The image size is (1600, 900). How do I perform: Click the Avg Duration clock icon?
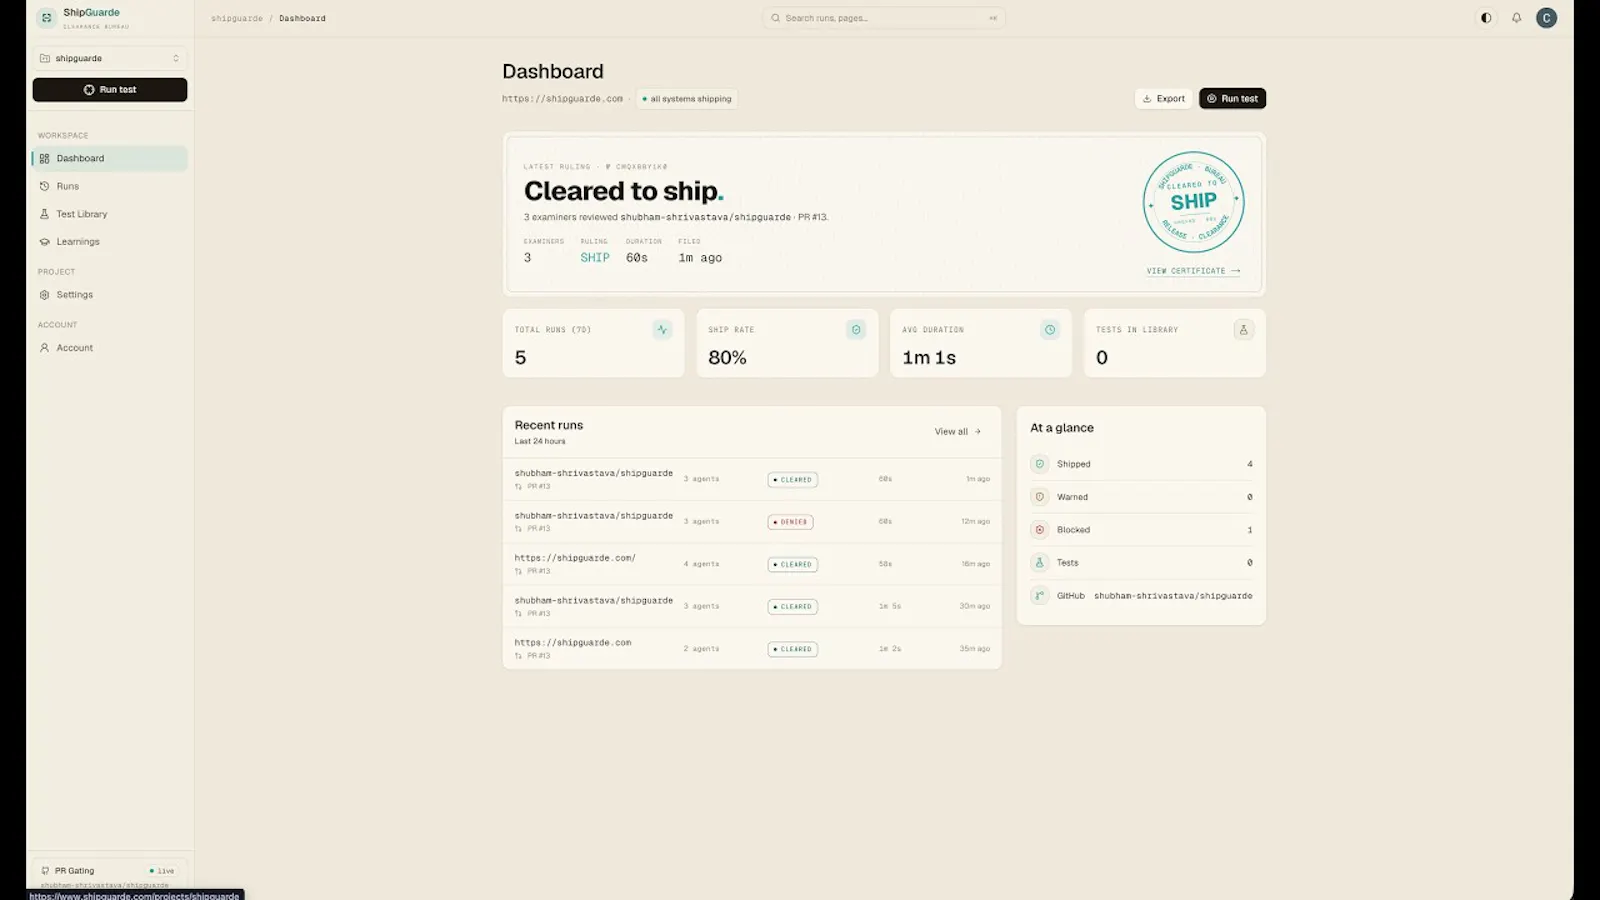tap(1050, 329)
